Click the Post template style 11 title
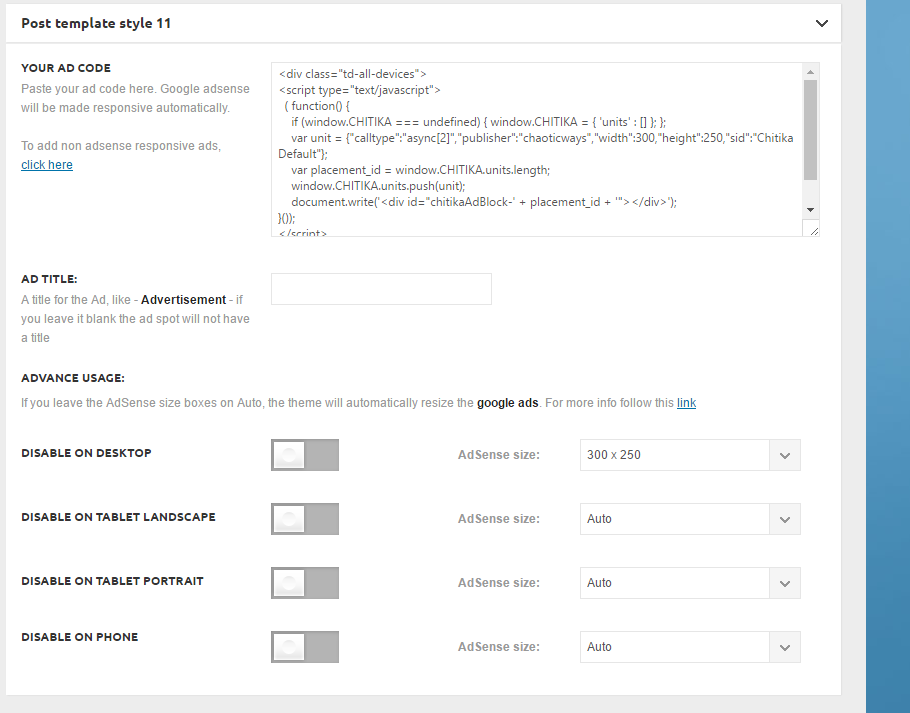The image size is (910, 713). point(96,24)
